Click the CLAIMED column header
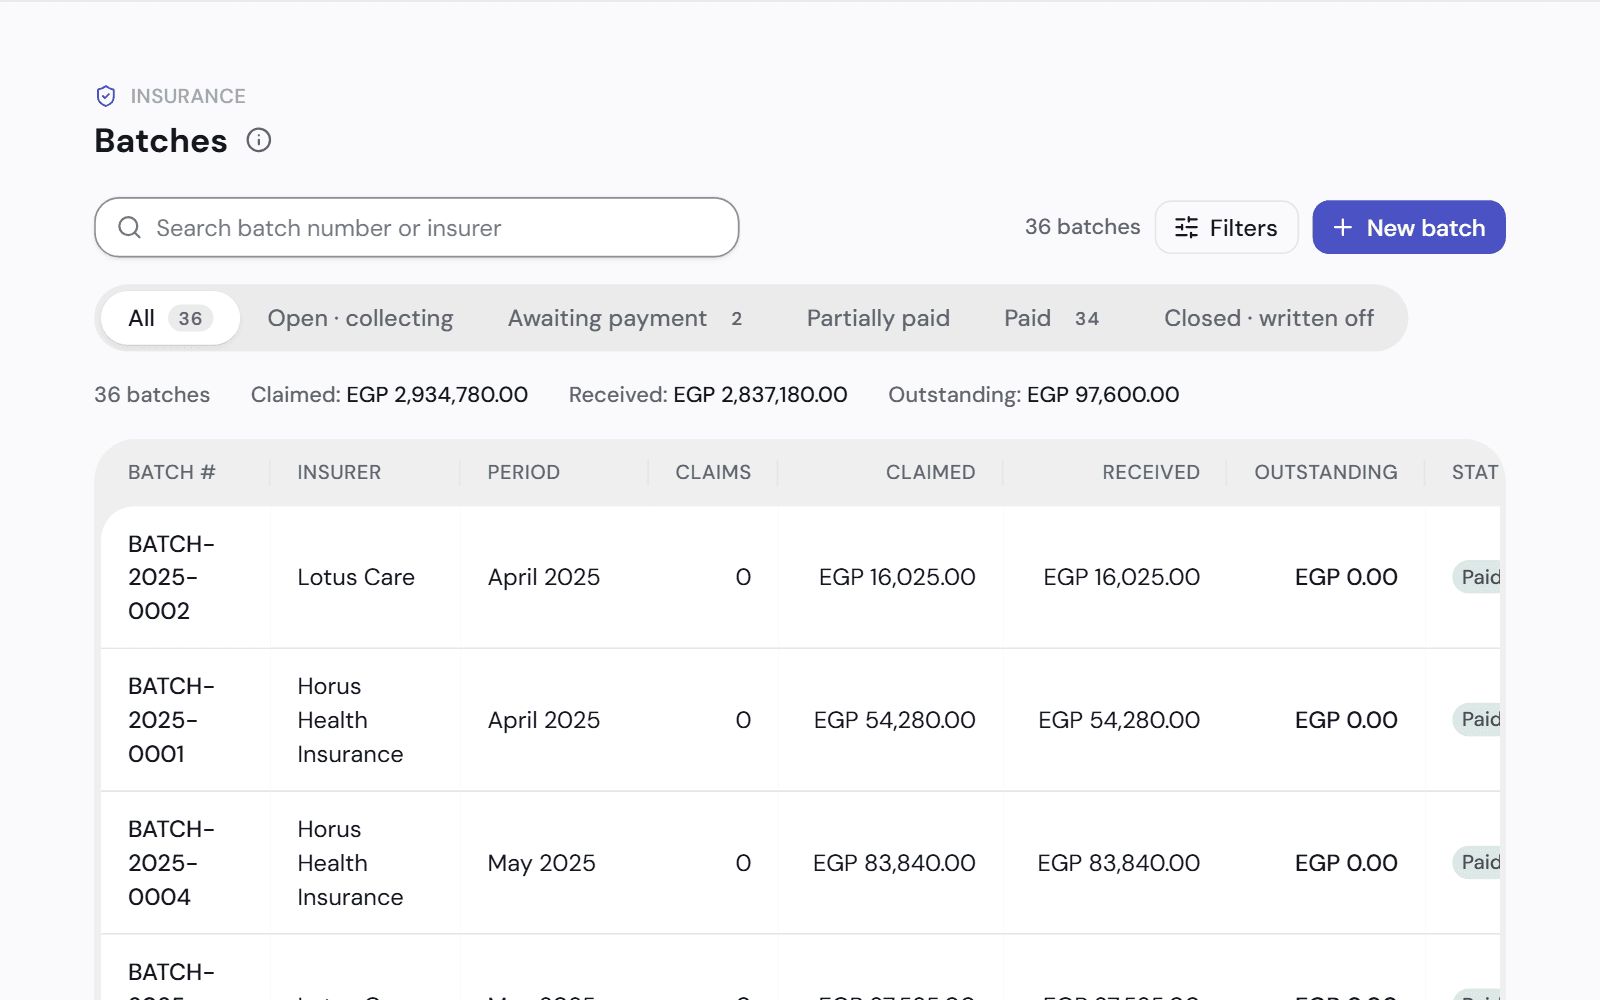The width and height of the screenshot is (1600, 1000). pyautogui.click(x=930, y=472)
